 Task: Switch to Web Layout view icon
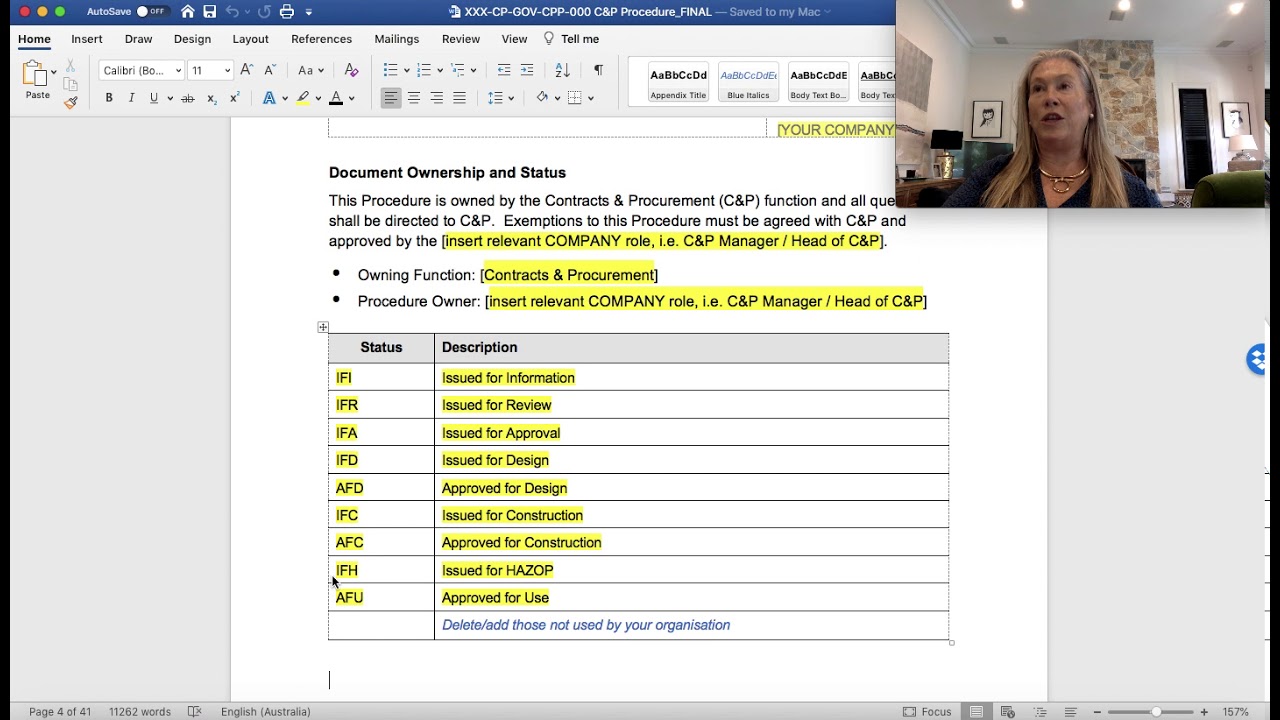pyautogui.click(x=1008, y=712)
